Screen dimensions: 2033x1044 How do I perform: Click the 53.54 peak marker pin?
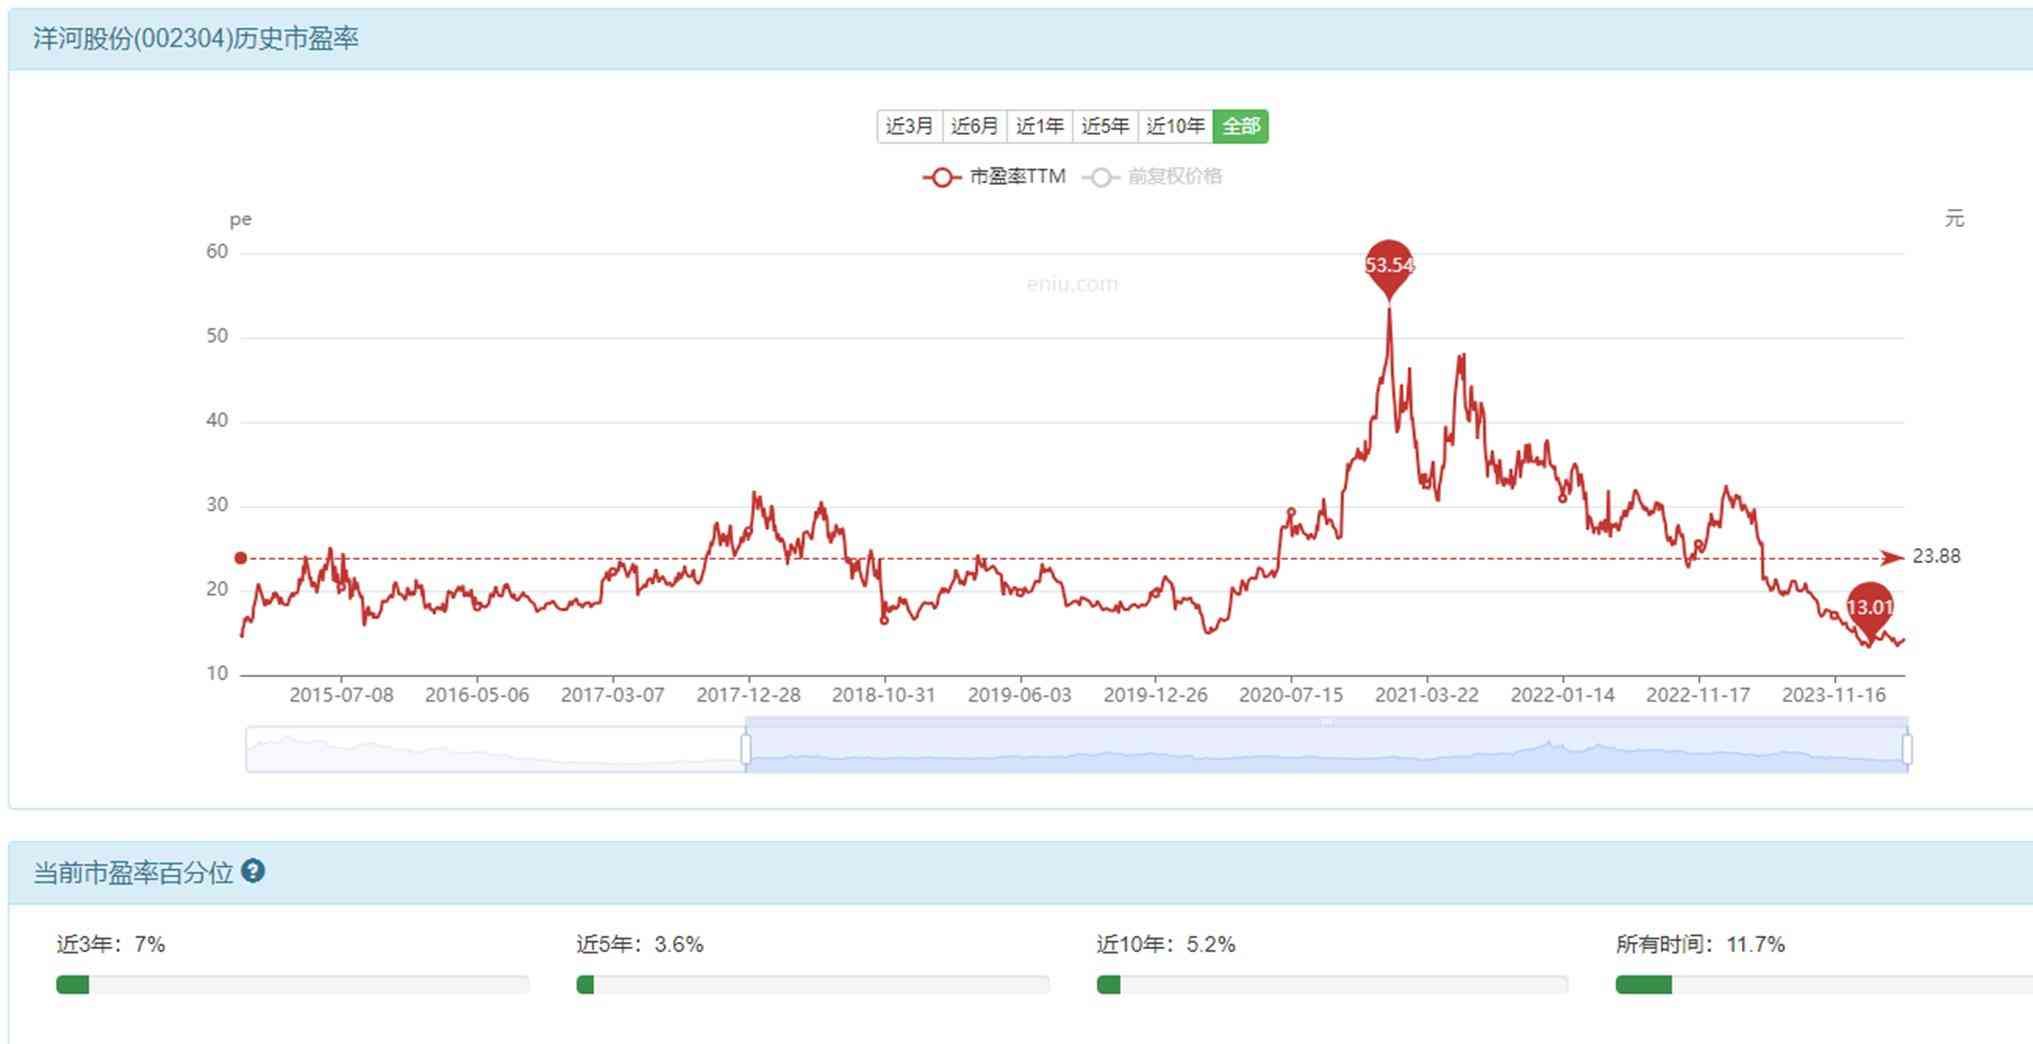pyautogui.click(x=1389, y=266)
